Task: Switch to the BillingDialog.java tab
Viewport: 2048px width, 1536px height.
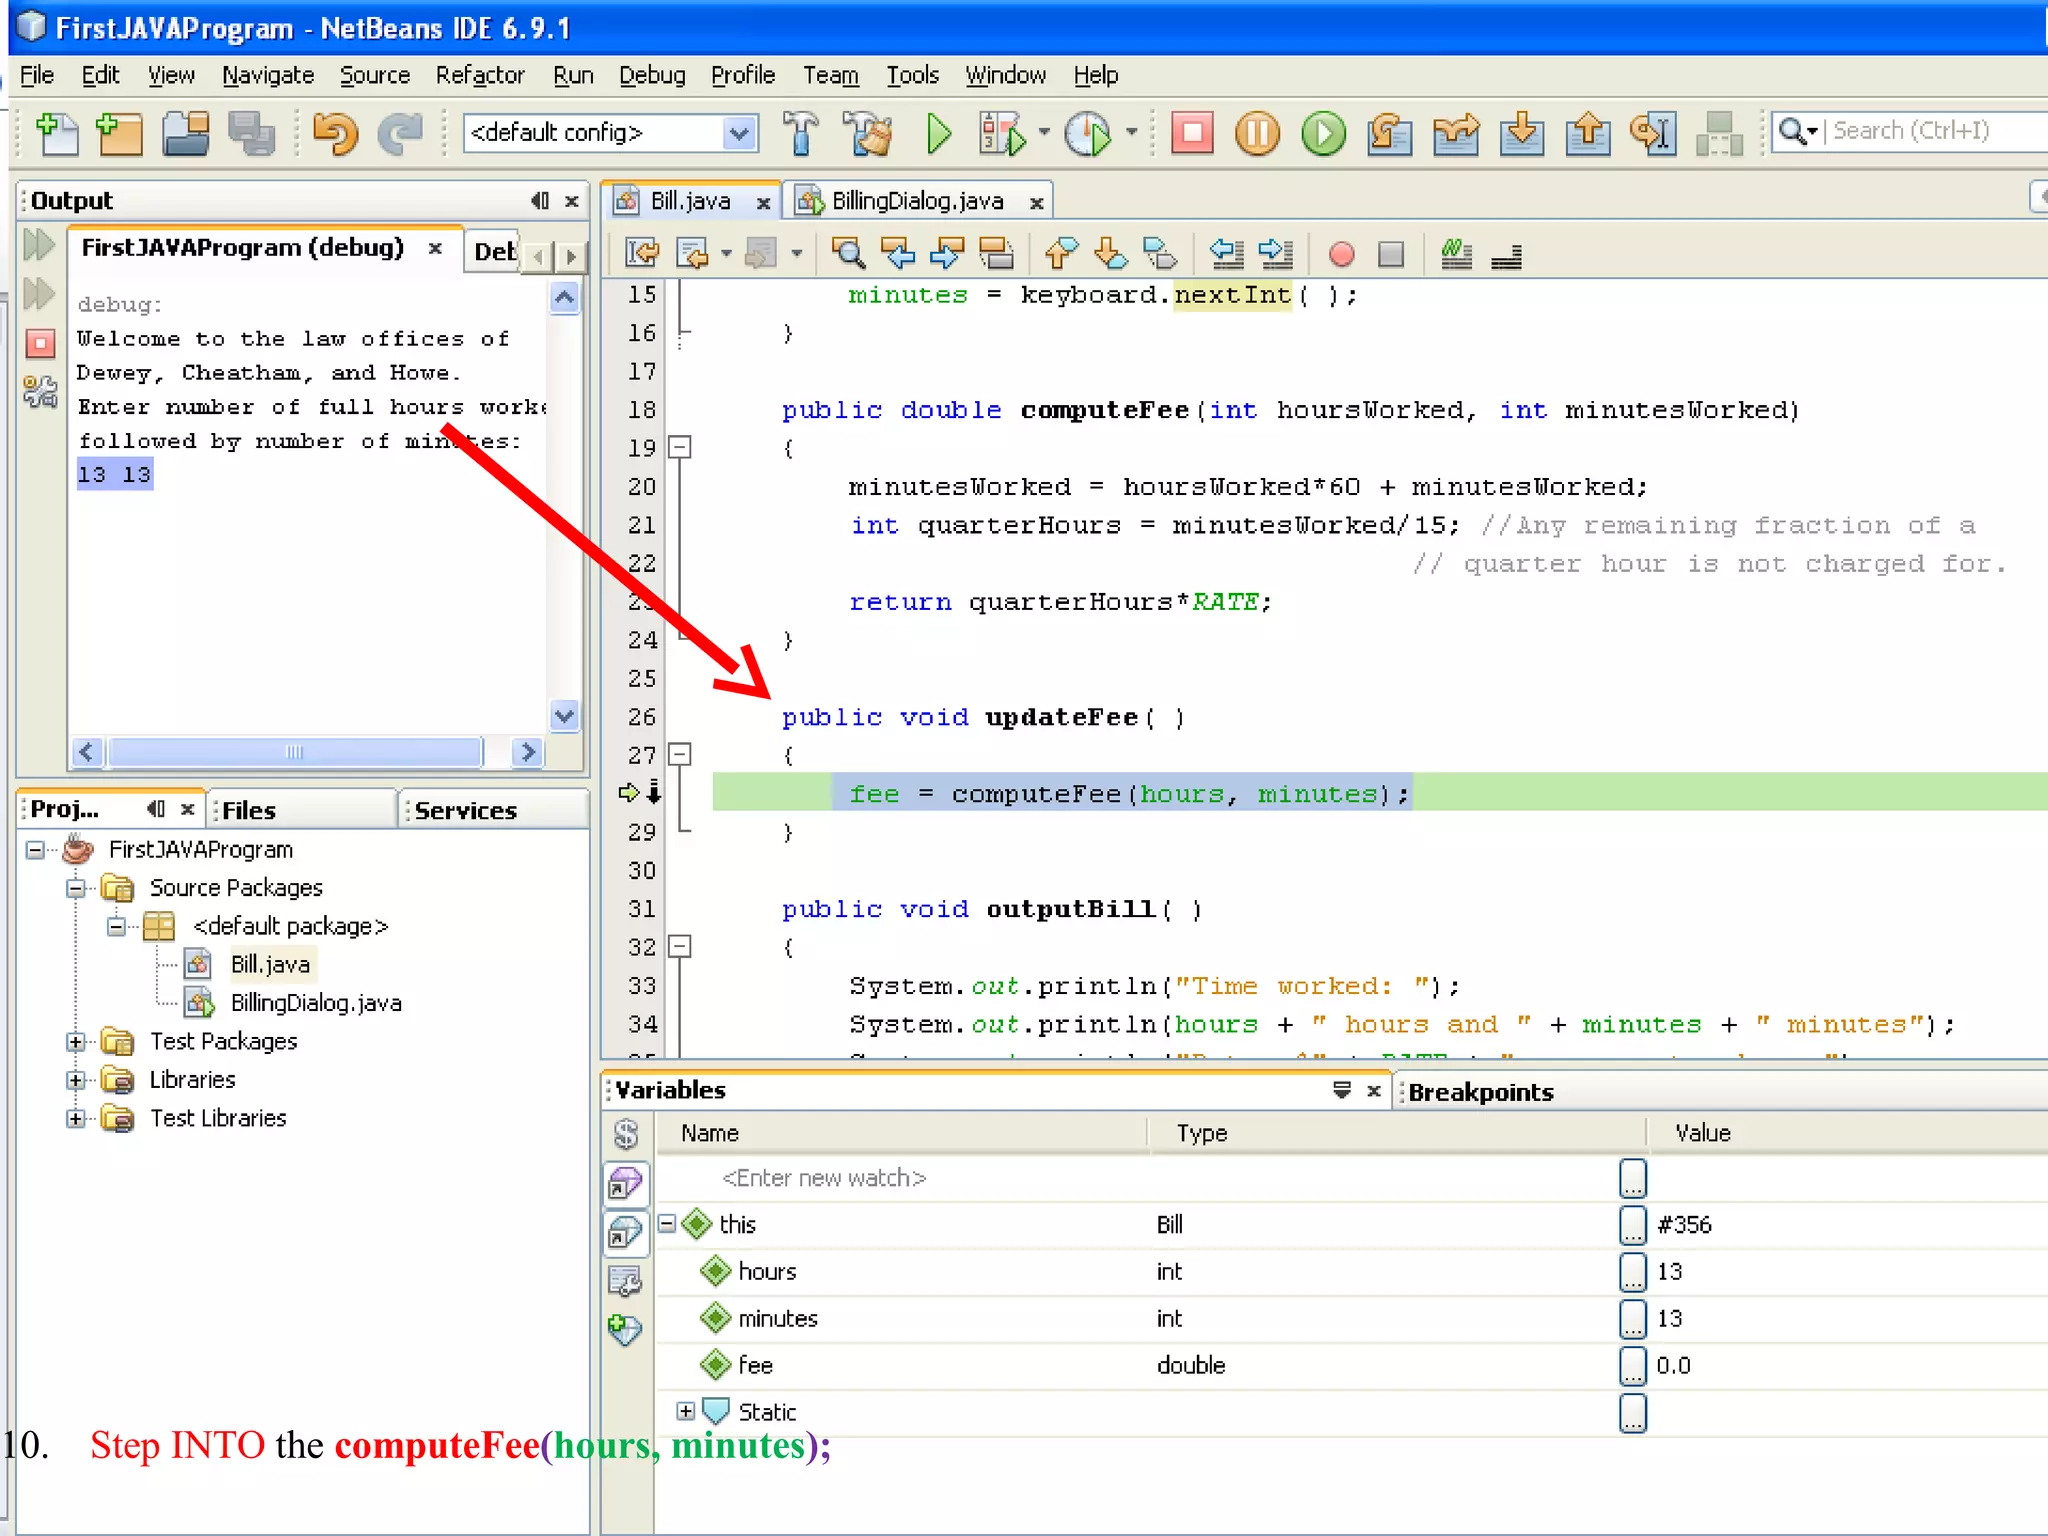Action: coord(916,201)
